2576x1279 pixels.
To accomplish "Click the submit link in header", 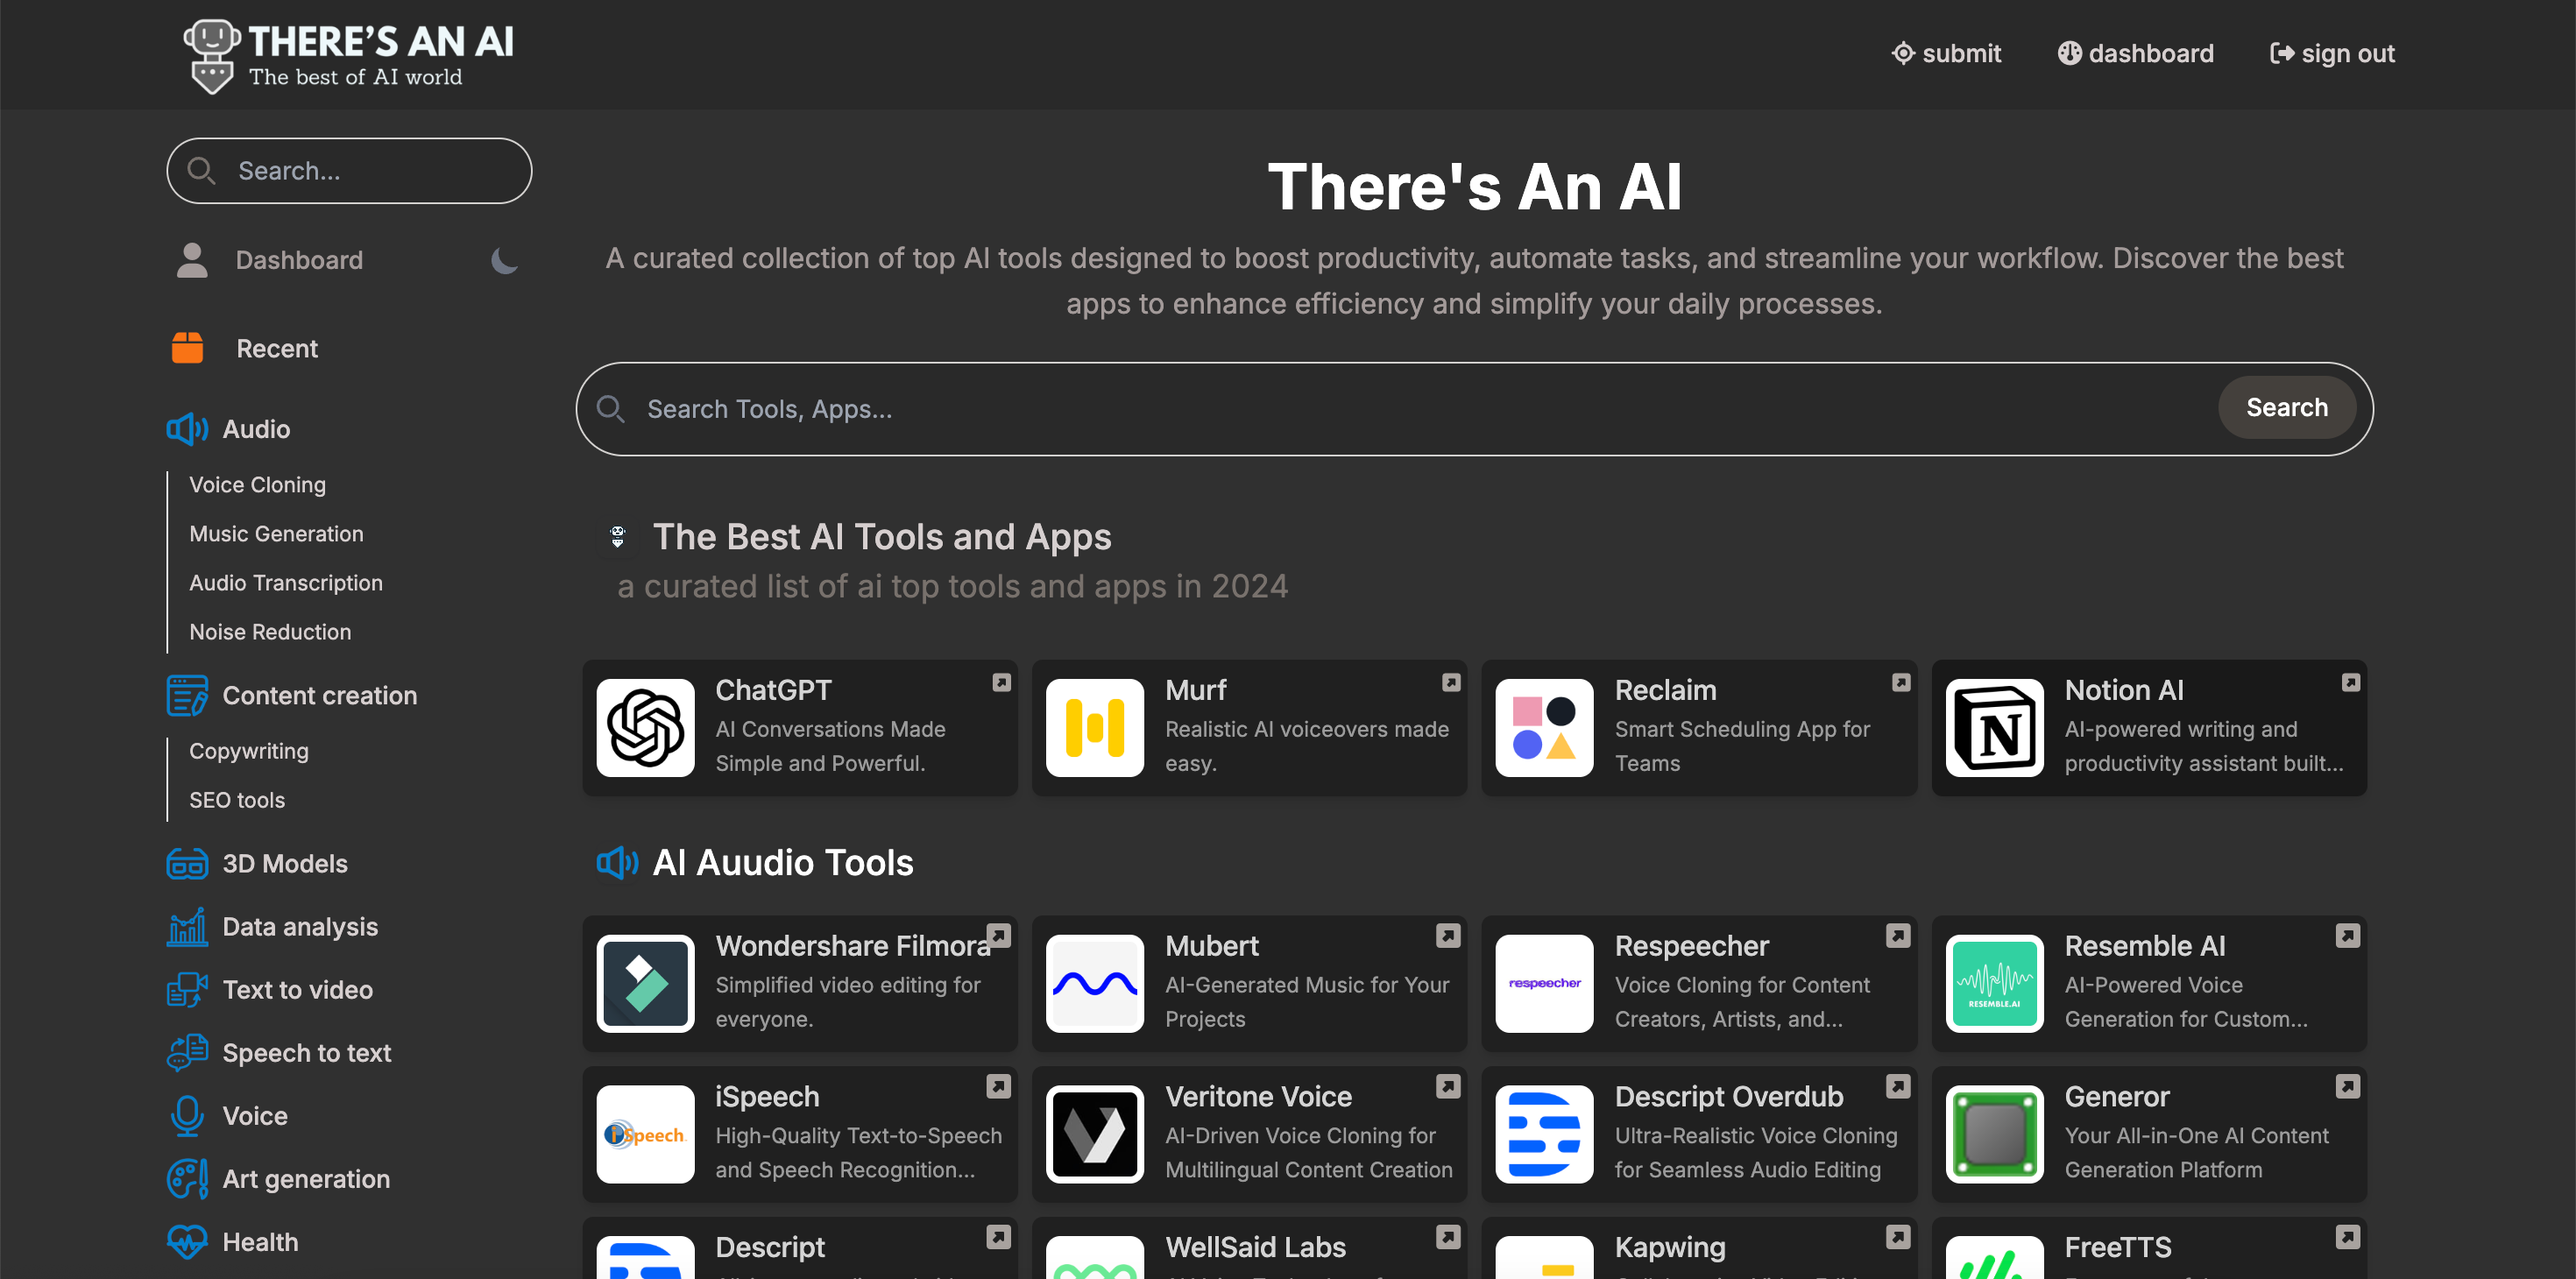I will click(x=1946, y=53).
